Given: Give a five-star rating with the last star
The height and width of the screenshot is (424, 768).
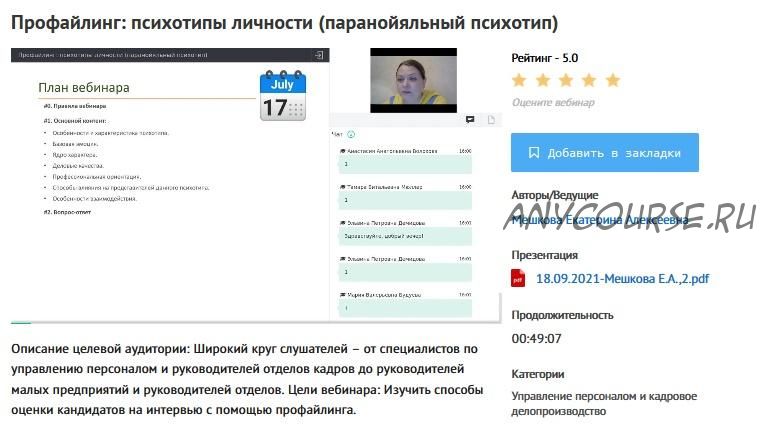Looking at the screenshot, I should (613, 80).
